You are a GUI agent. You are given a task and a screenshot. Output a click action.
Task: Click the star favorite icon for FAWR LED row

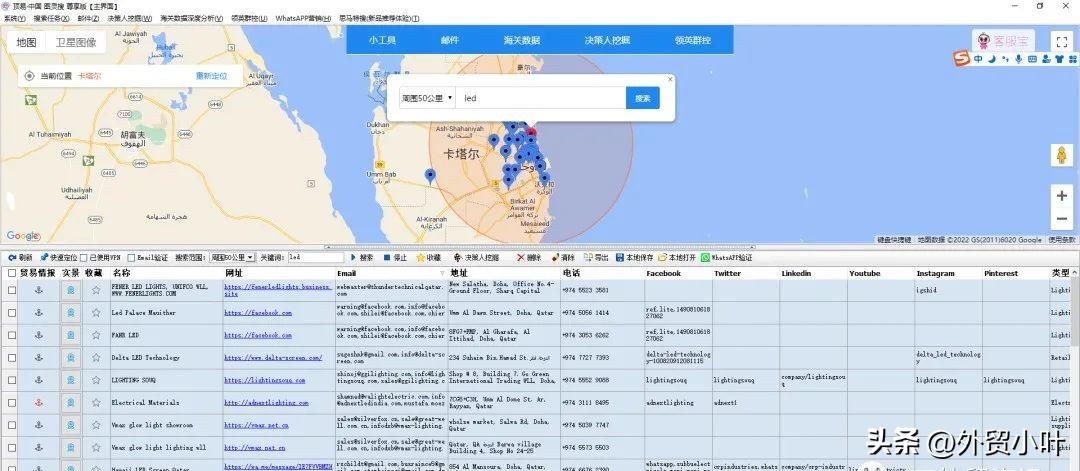(x=96, y=335)
